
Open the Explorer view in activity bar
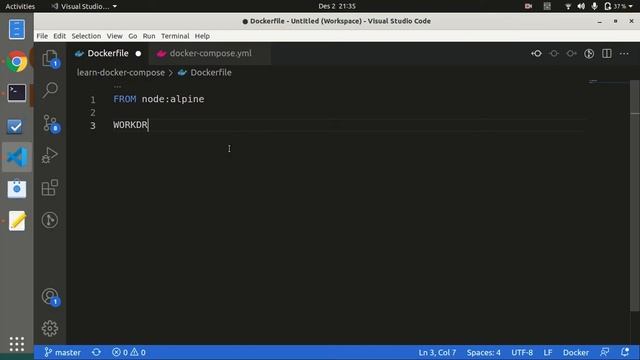coord(50,58)
